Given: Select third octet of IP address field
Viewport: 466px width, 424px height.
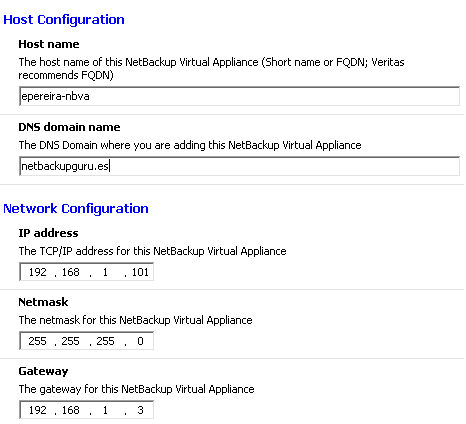Looking at the screenshot, I should click(x=105, y=272).
